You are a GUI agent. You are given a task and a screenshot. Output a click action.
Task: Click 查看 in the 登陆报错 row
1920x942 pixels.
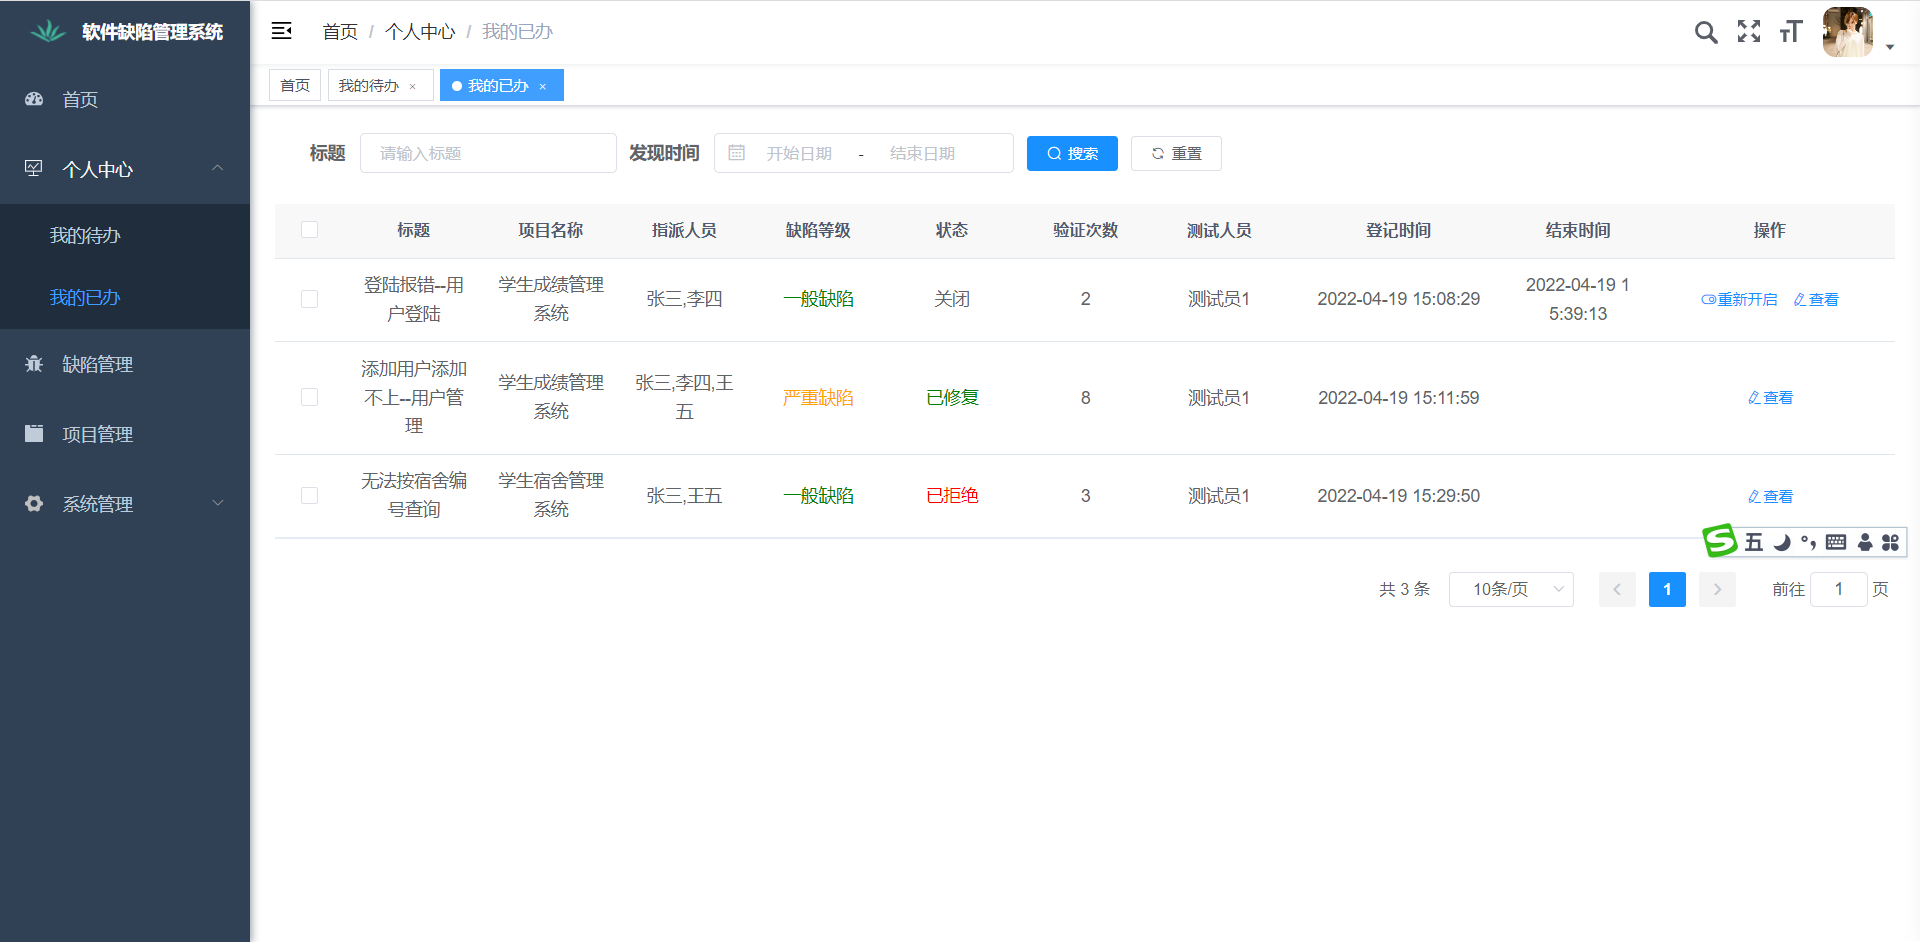point(1816,299)
